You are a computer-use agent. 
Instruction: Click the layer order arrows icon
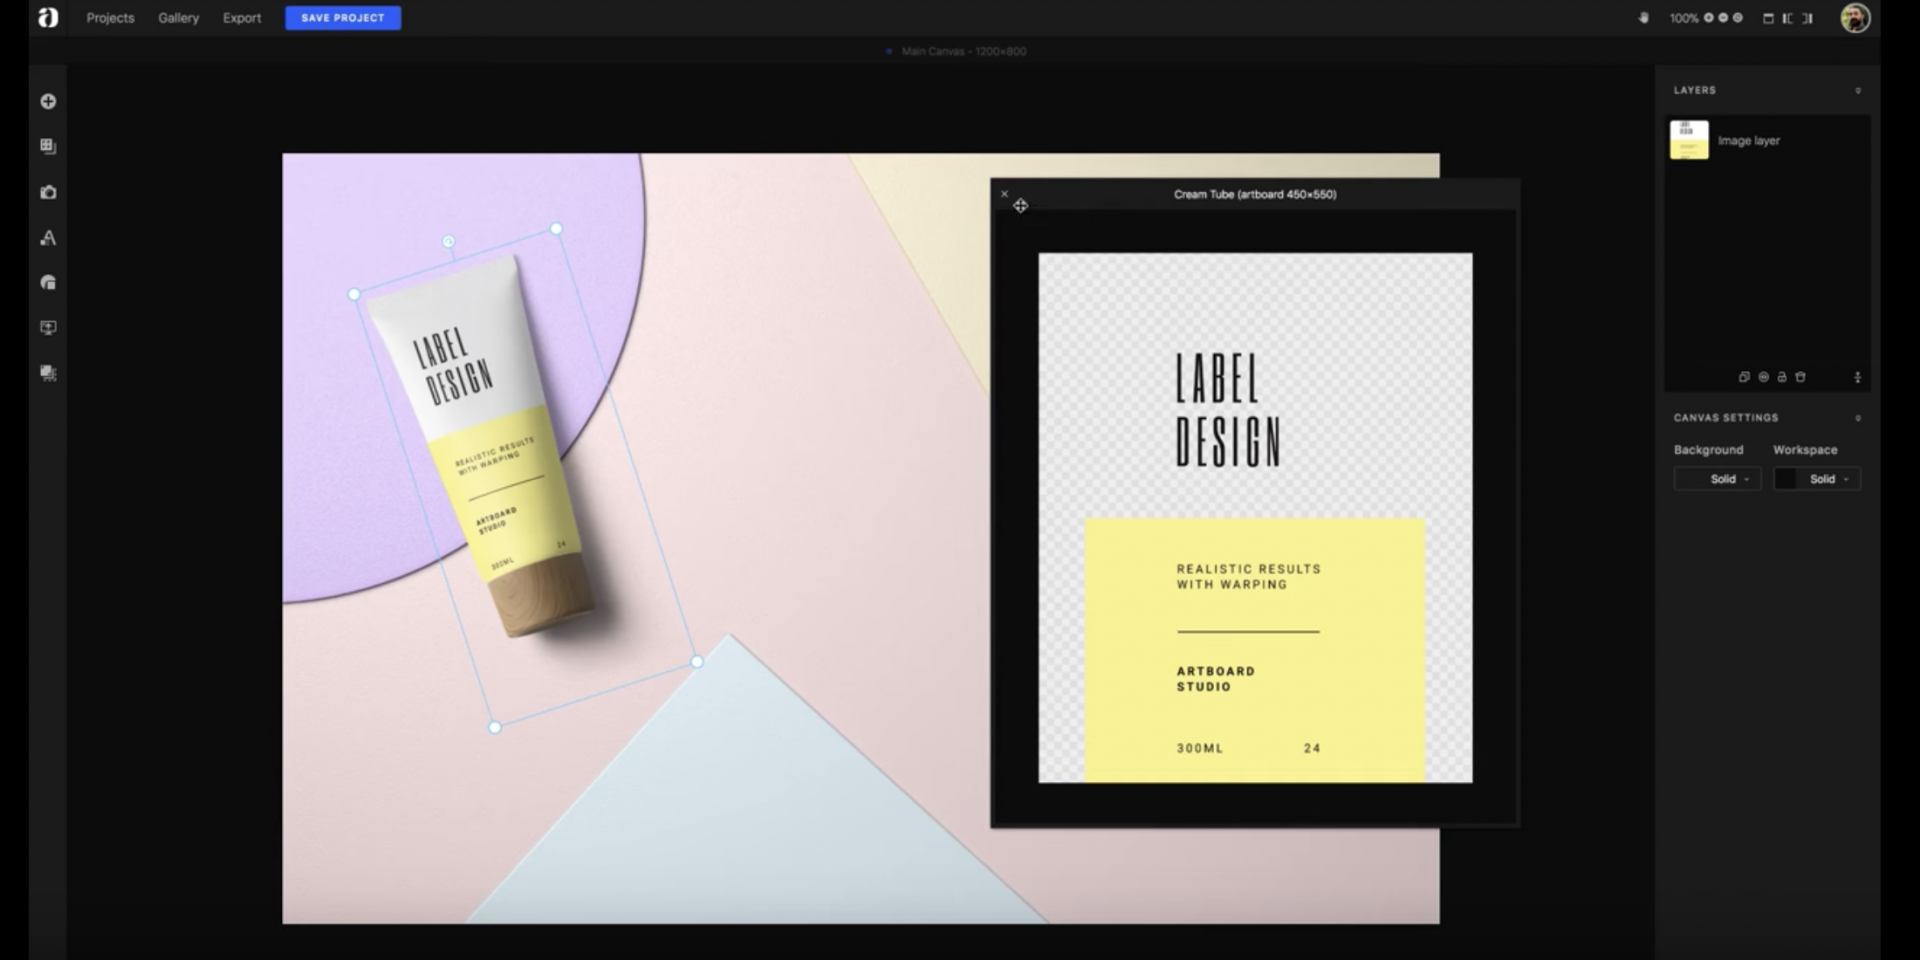click(1858, 377)
